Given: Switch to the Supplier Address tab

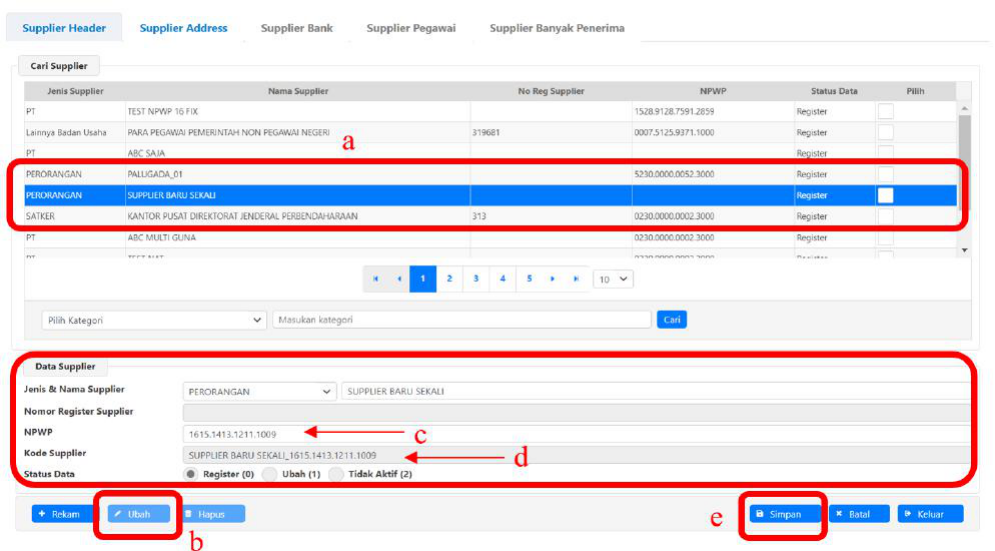Looking at the screenshot, I should [x=183, y=28].
